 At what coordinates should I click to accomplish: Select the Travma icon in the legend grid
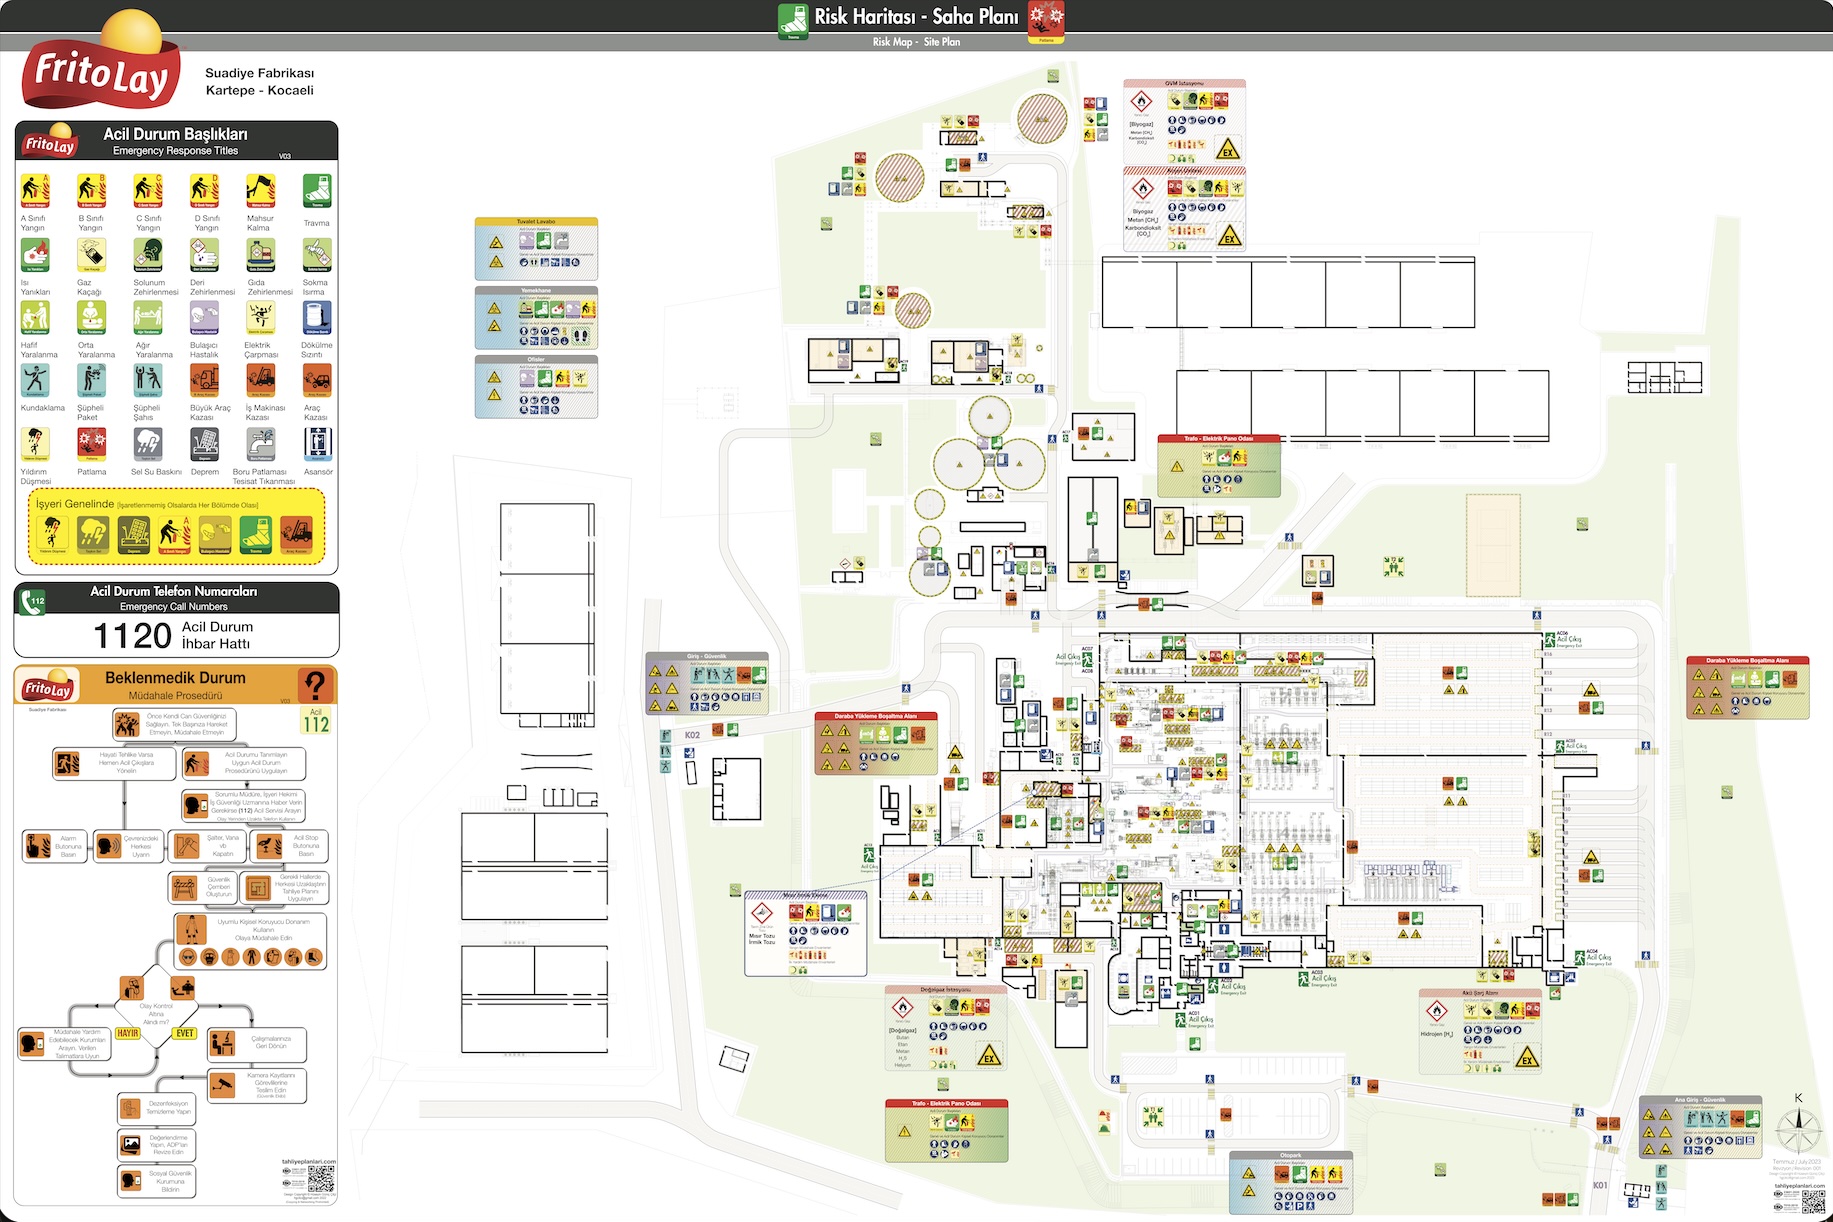[x=317, y=191]
